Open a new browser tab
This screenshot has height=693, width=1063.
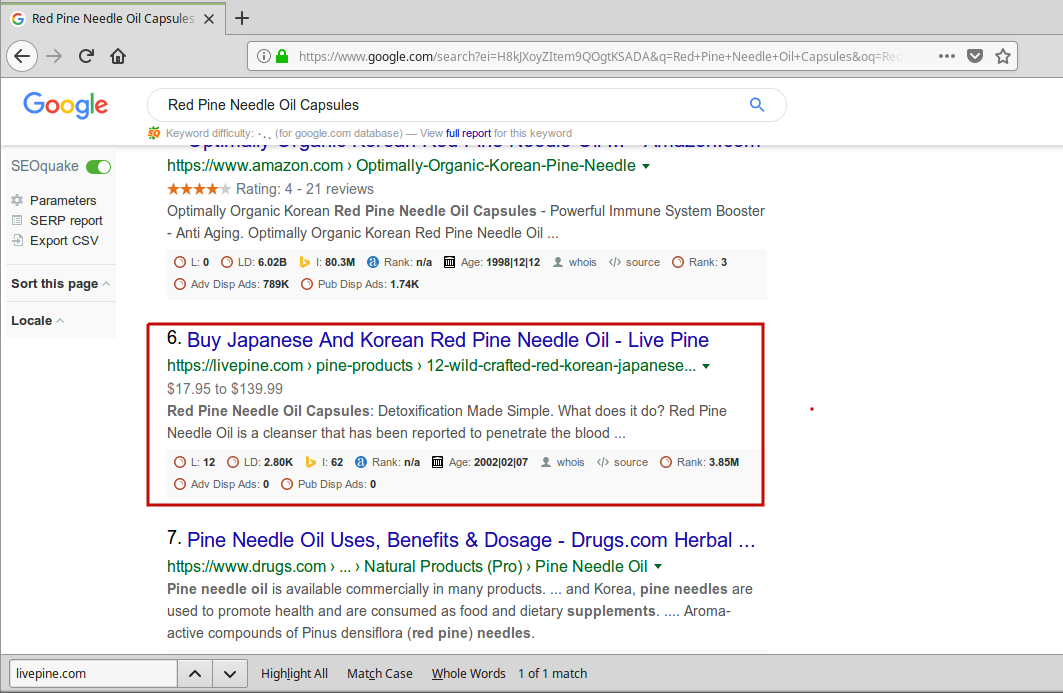click(x=242, y=18)
